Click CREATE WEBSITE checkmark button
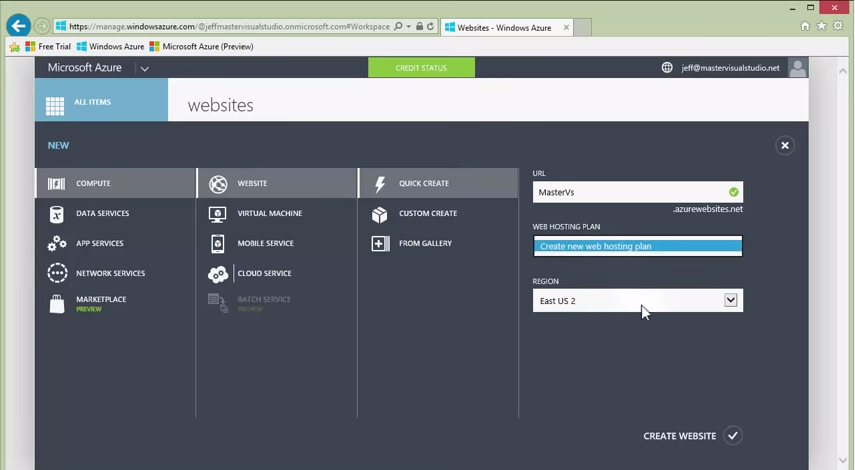This screenshot has height=470, width=855. pyautogui.click(x=733, y=436)
